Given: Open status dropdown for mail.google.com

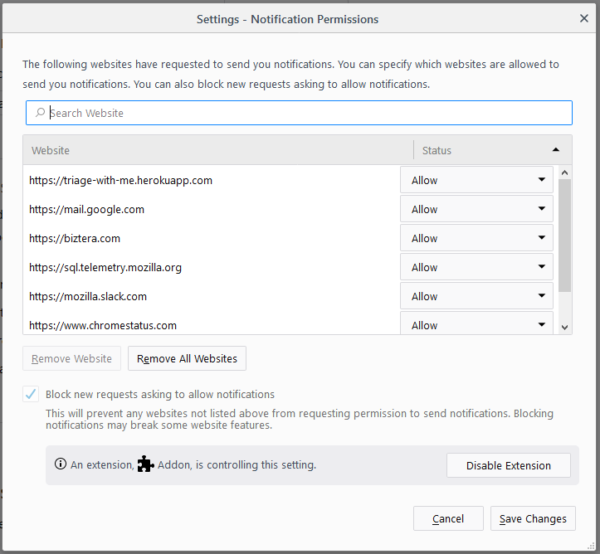Looking at the screenshot, I should (476, 209).
